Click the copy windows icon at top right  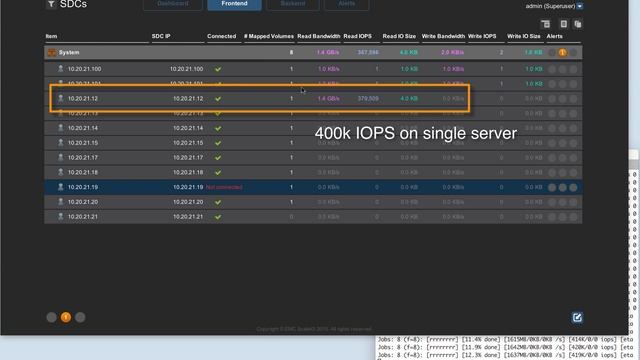pyautogui.click(x=578, y=24)
